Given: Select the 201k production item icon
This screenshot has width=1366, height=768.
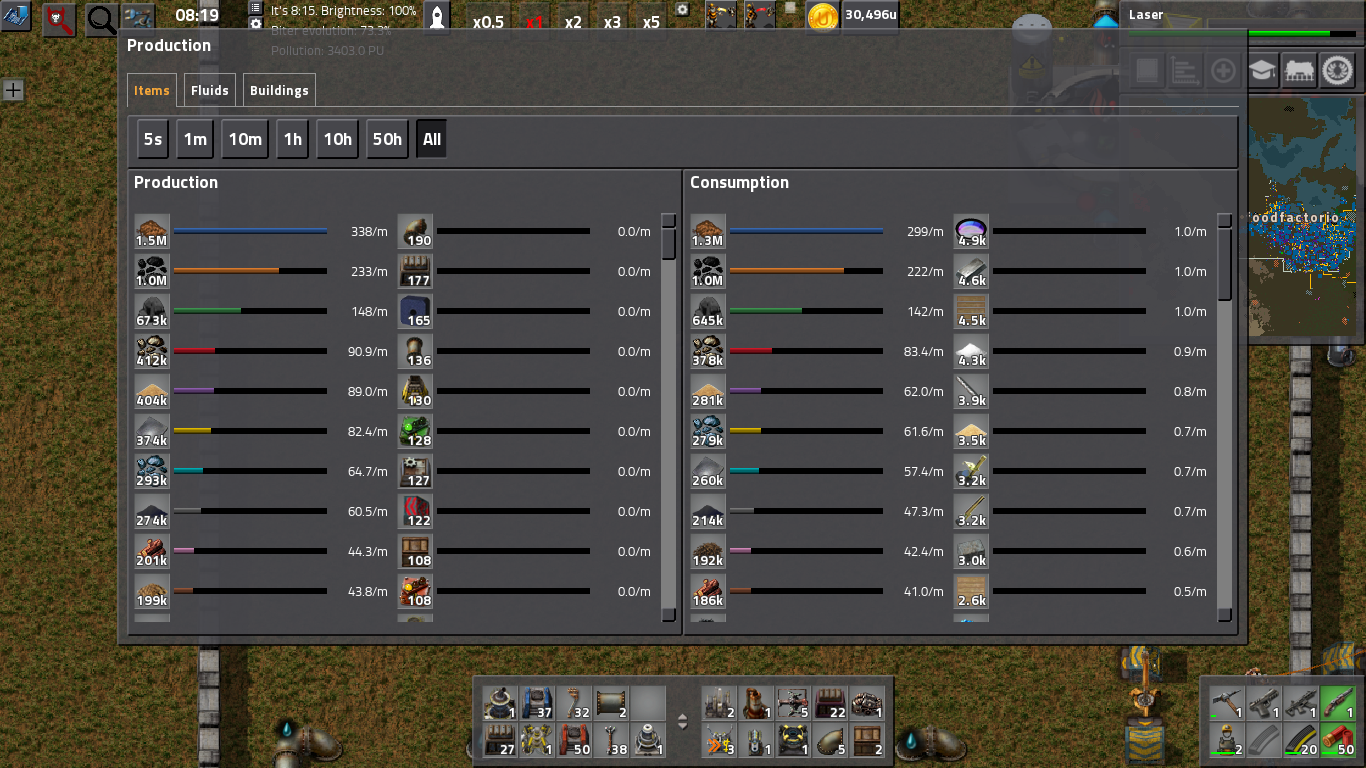Looking at the screenshot, I should pyautogui.click(x=152, y=551).
